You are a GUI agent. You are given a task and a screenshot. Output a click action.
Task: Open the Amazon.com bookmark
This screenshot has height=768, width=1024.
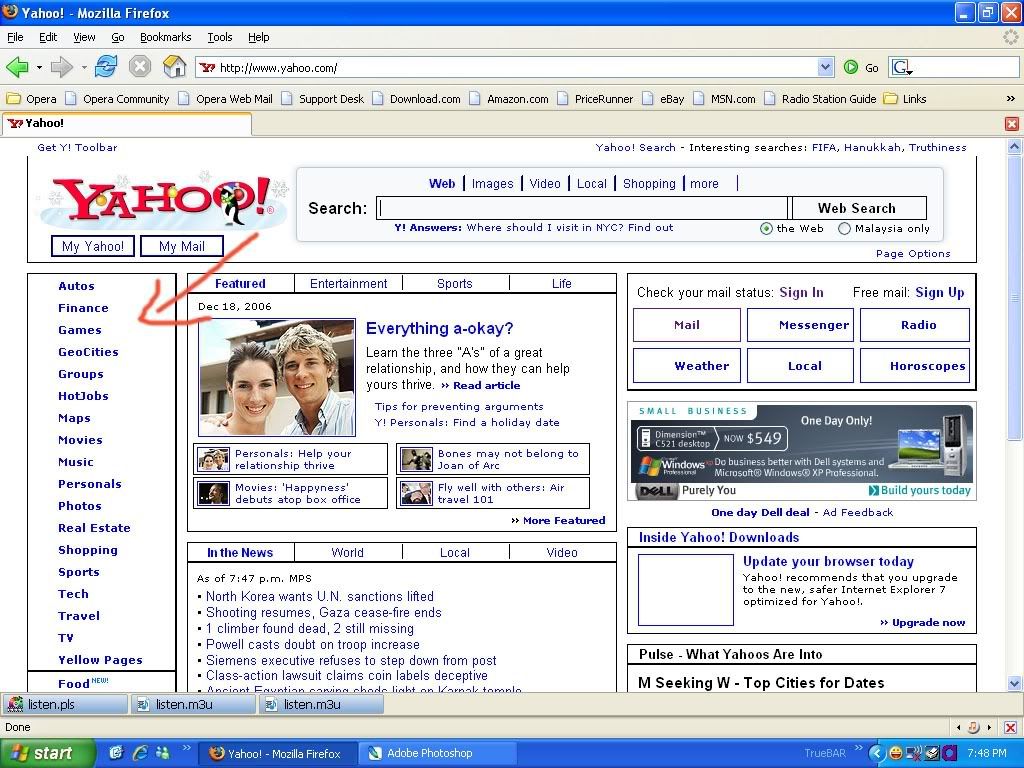509,99
